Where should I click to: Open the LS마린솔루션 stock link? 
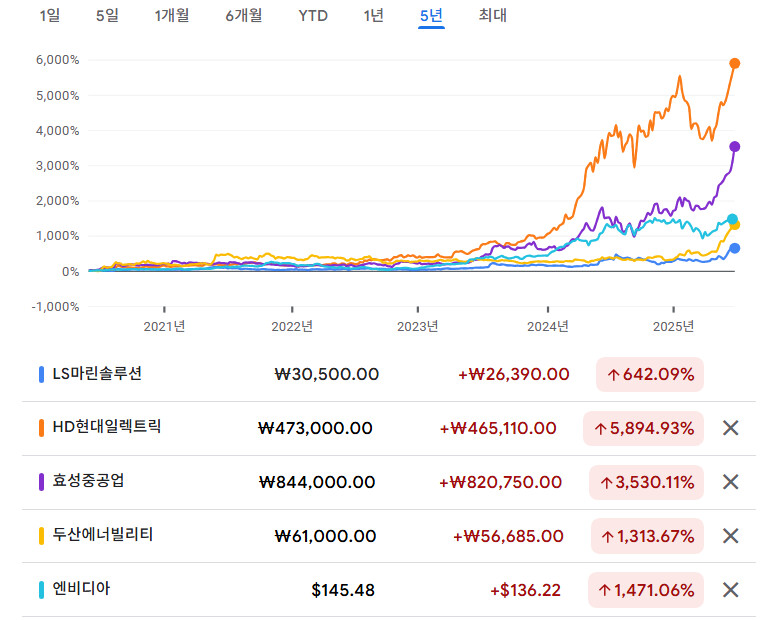click(97, 374)
